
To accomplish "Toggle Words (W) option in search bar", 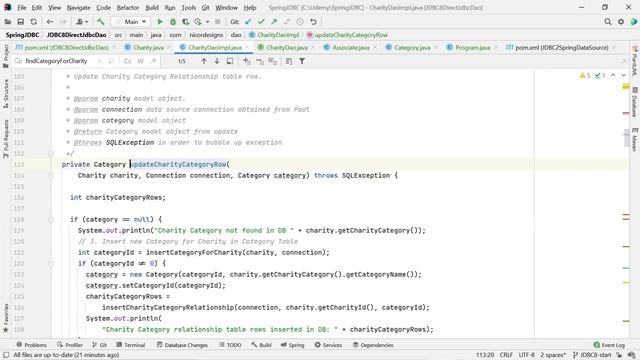I will point(141,61).
